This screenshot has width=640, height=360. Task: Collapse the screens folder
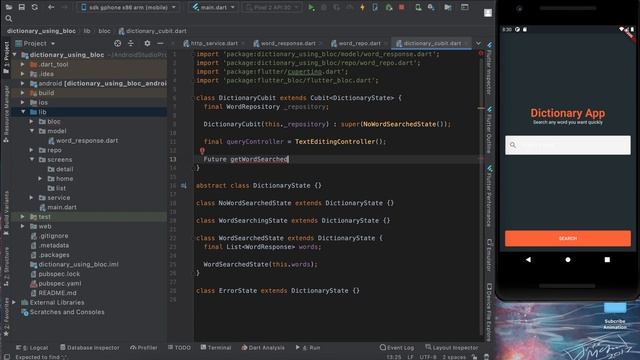(x=31, y=160)
